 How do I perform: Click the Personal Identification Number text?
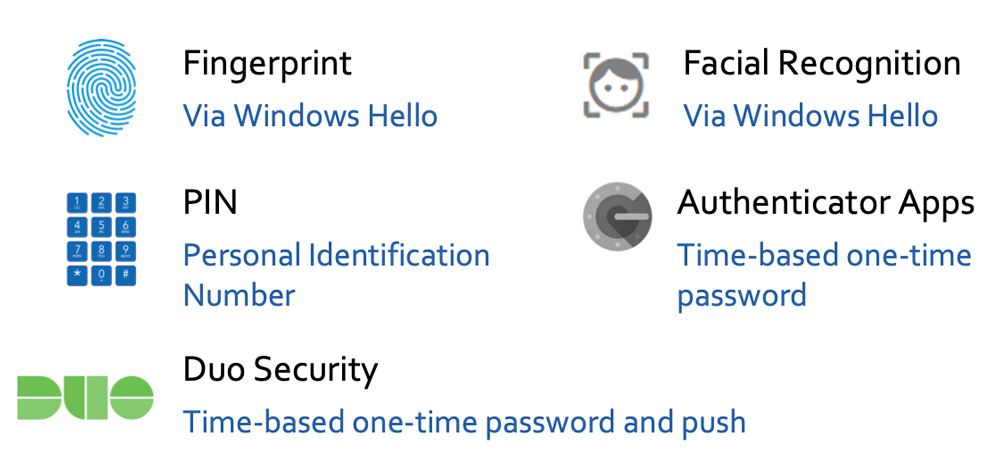point(336,275)
